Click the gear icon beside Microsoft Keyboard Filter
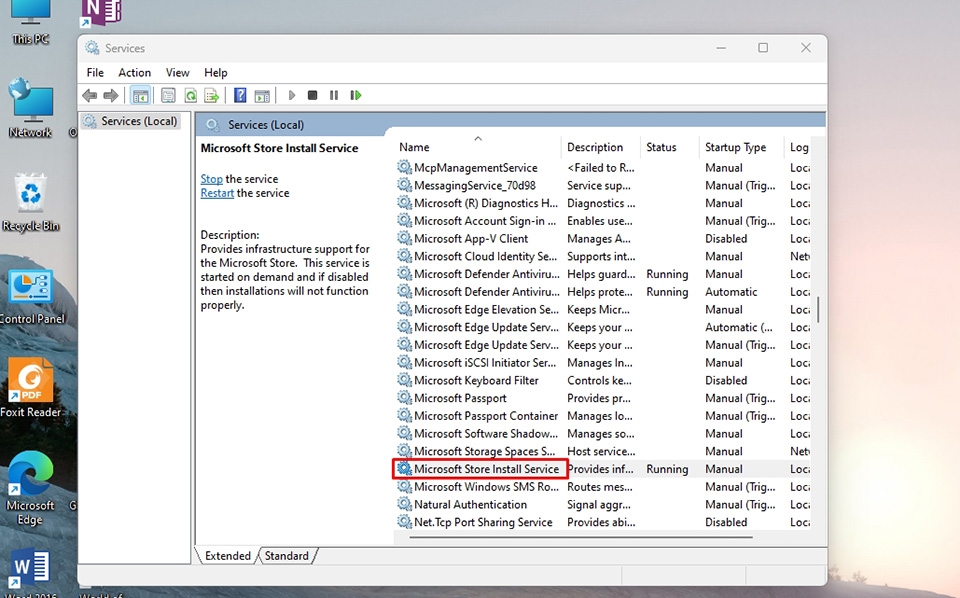Viewport: 960px width, 598px height. pos(404,380)
